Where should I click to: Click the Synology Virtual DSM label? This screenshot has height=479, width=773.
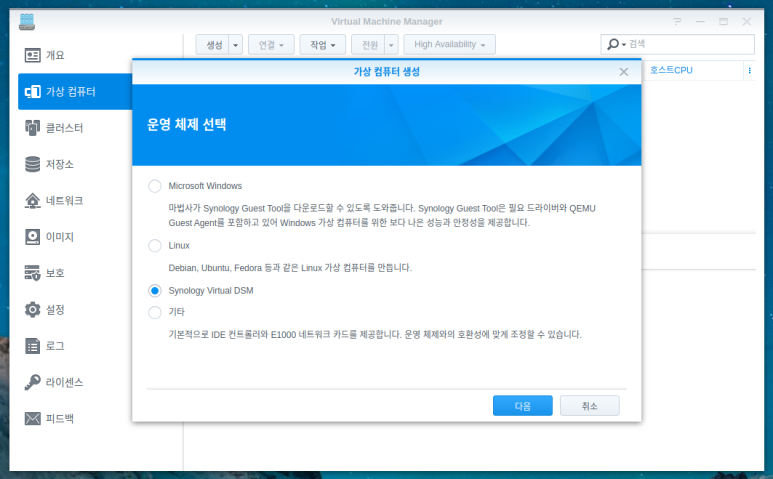pyautogui.click(x=211, y=291)
